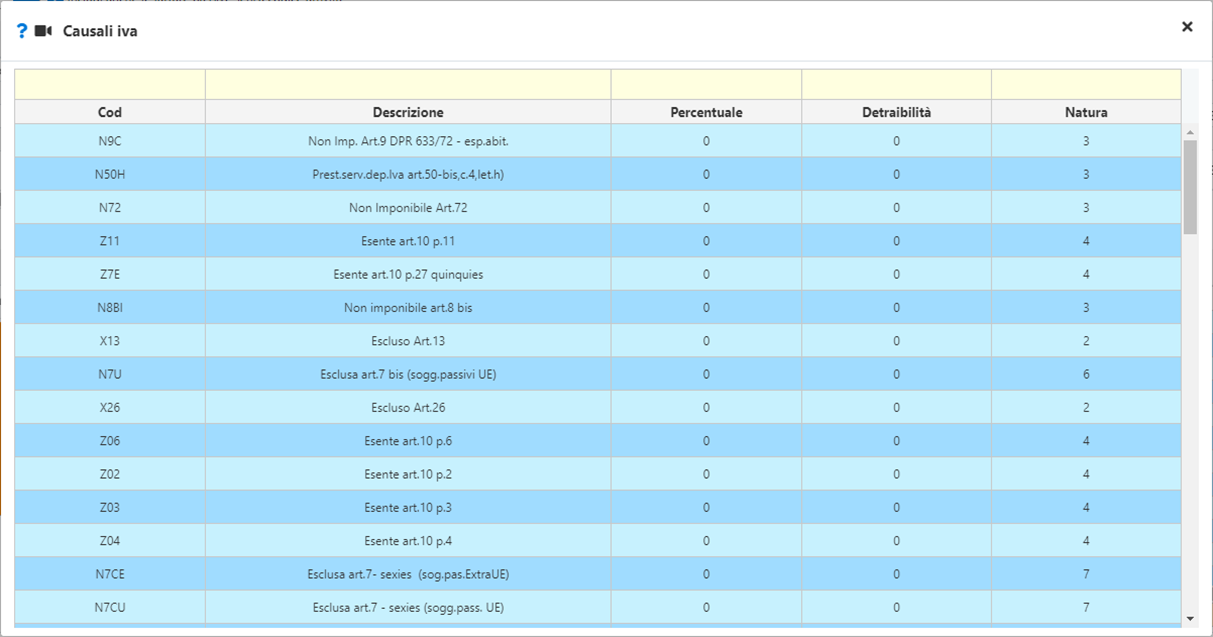The image size is (1213, 637).
Task: Sort by the Descrizione column header
Action: (408, 112)
